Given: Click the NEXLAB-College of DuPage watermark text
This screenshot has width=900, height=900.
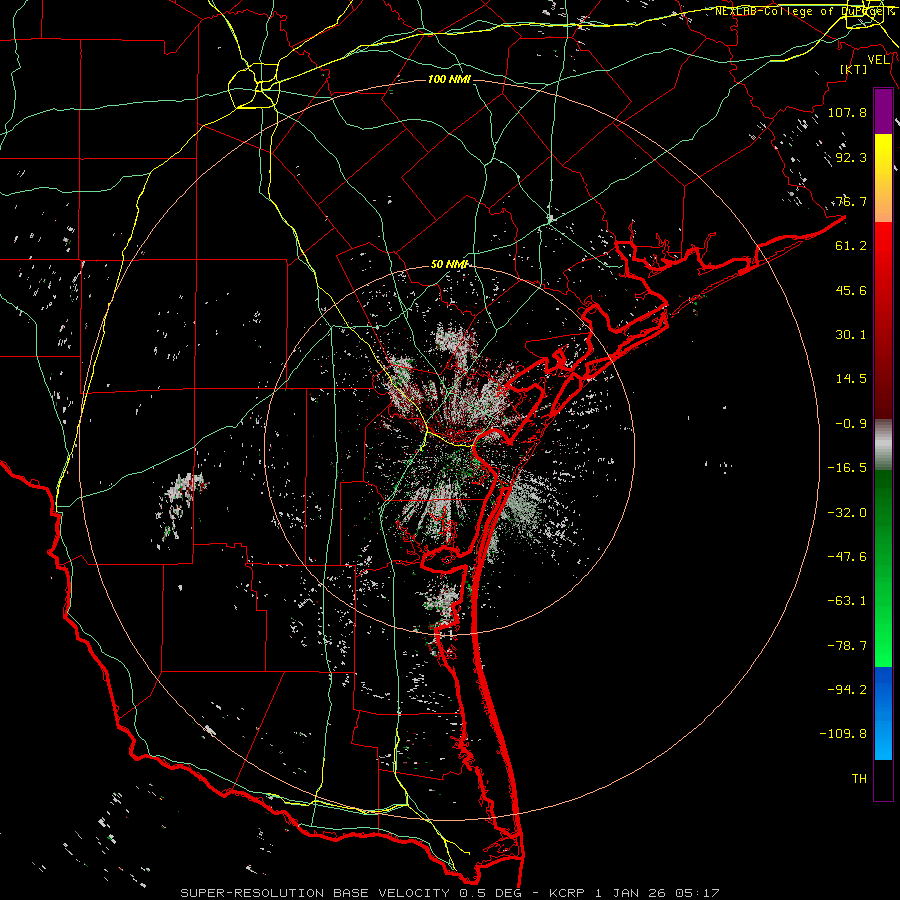Looking at the screenshot, I should (x=804, y=11).
